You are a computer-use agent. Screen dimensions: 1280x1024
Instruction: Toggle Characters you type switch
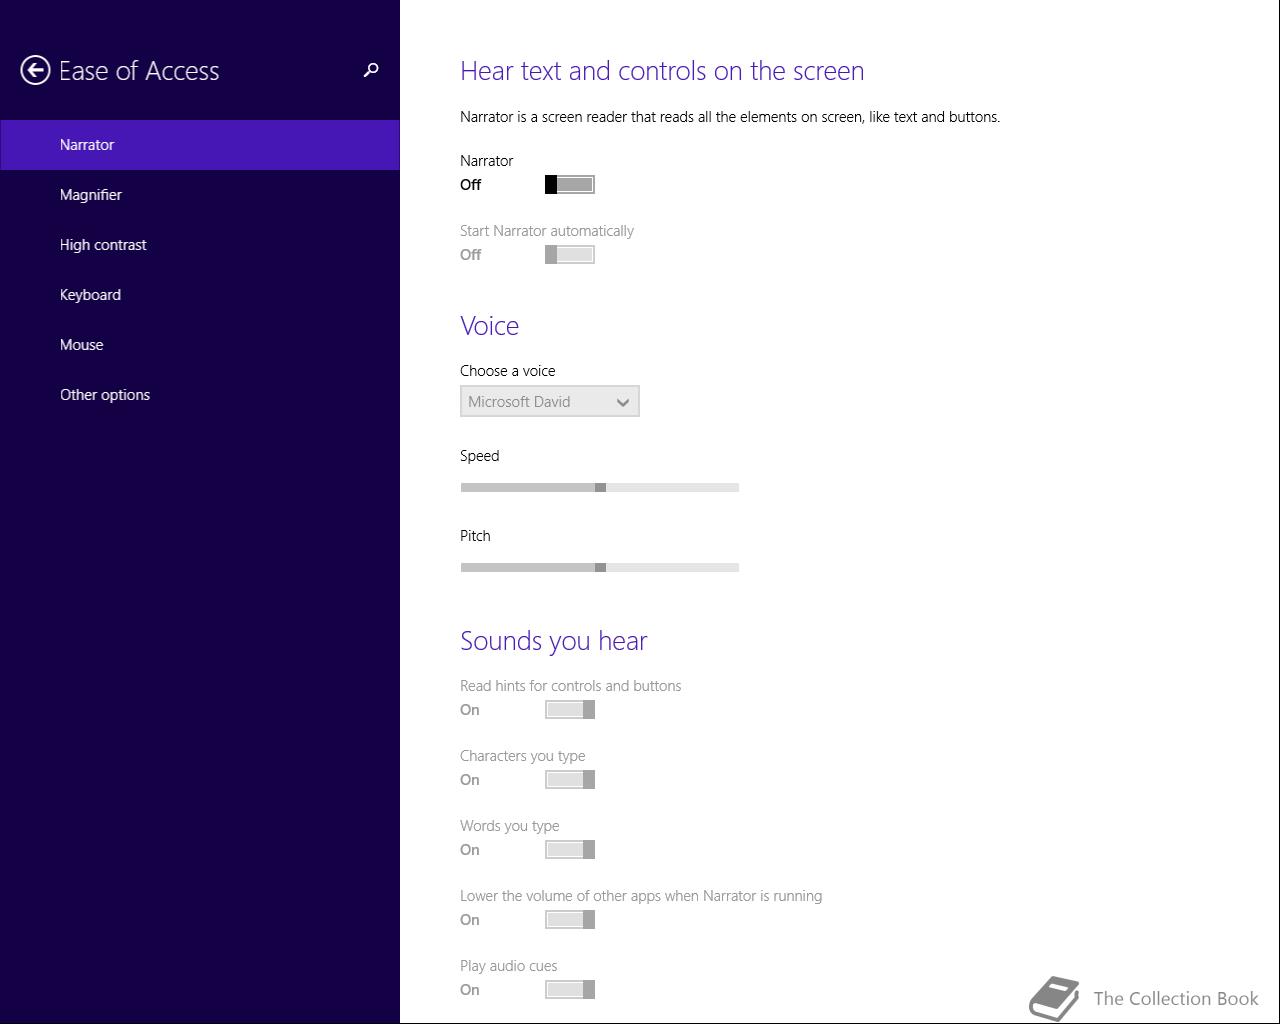[570, 779]
